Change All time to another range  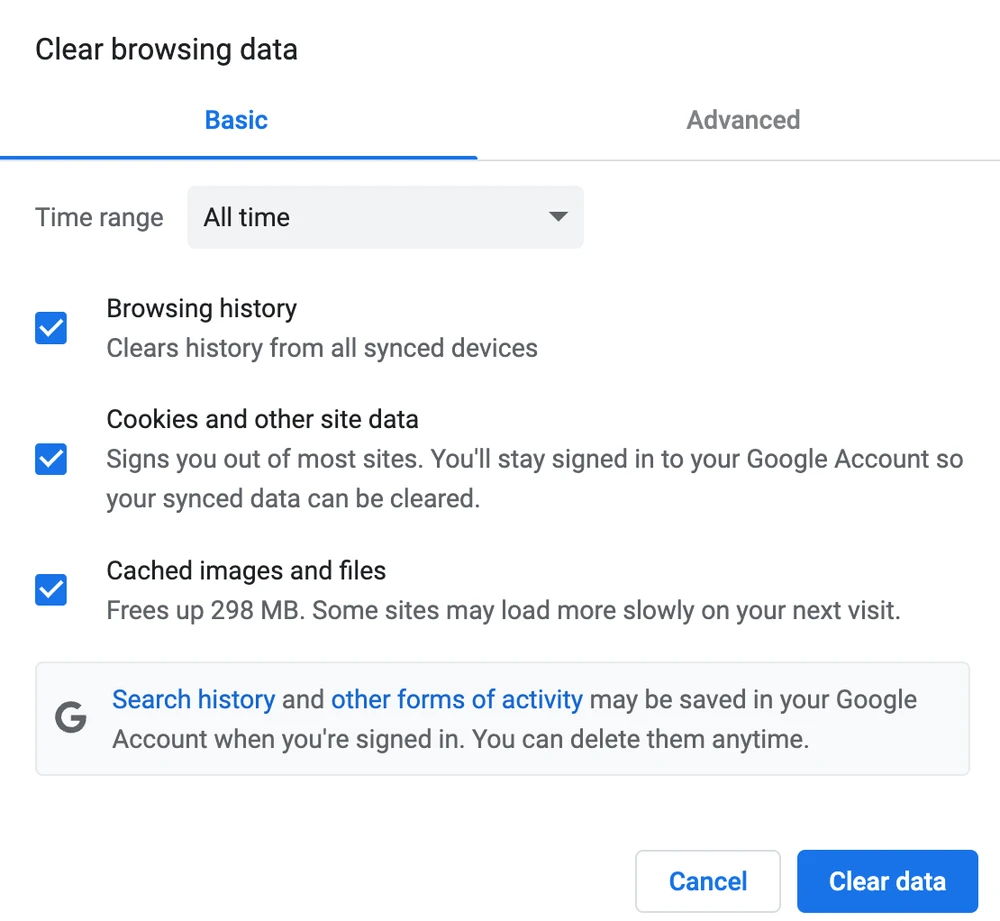coord(385,217)
